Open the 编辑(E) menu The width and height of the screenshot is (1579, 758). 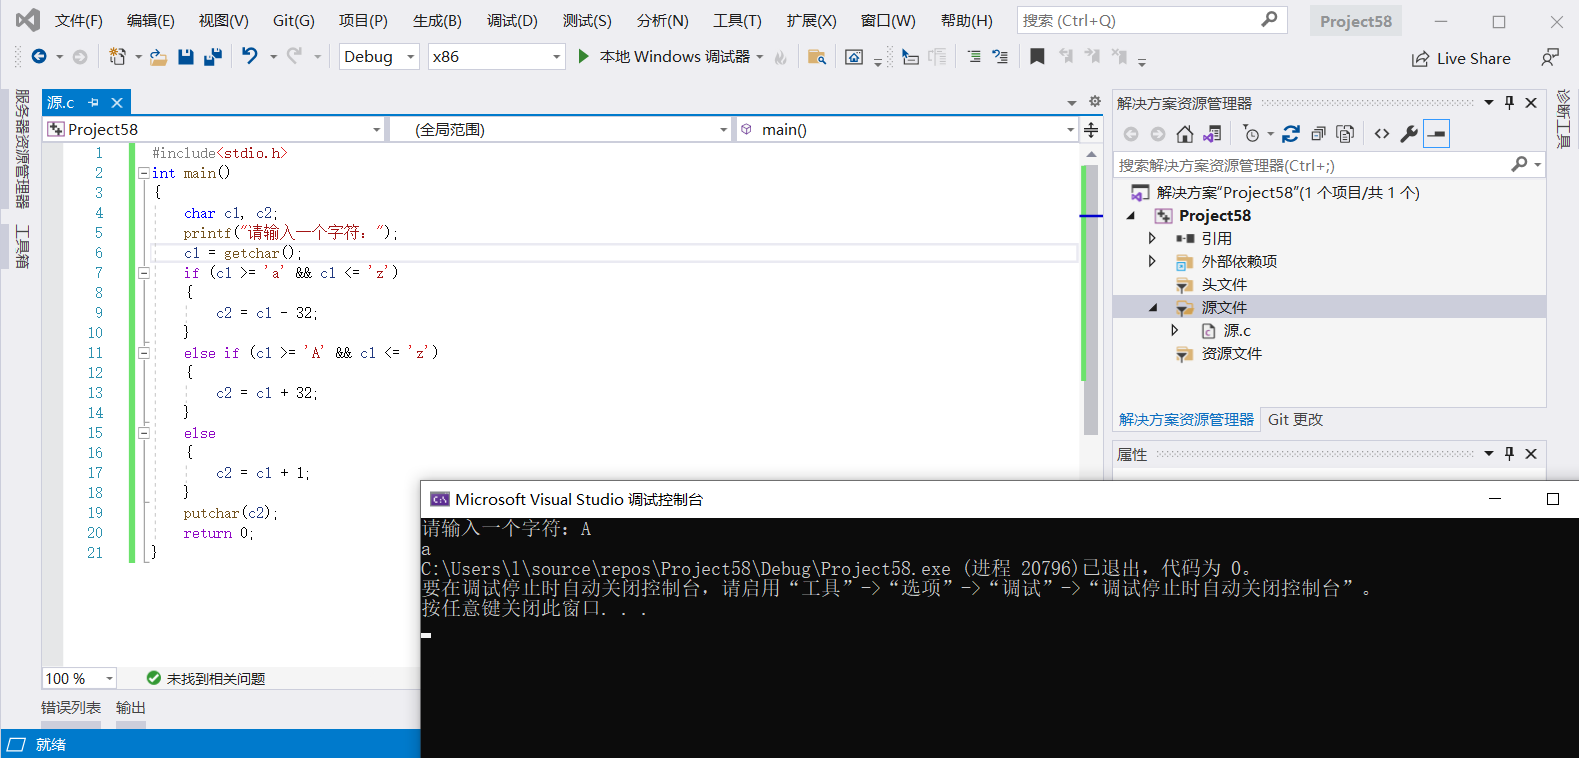(x=150, y=20)
